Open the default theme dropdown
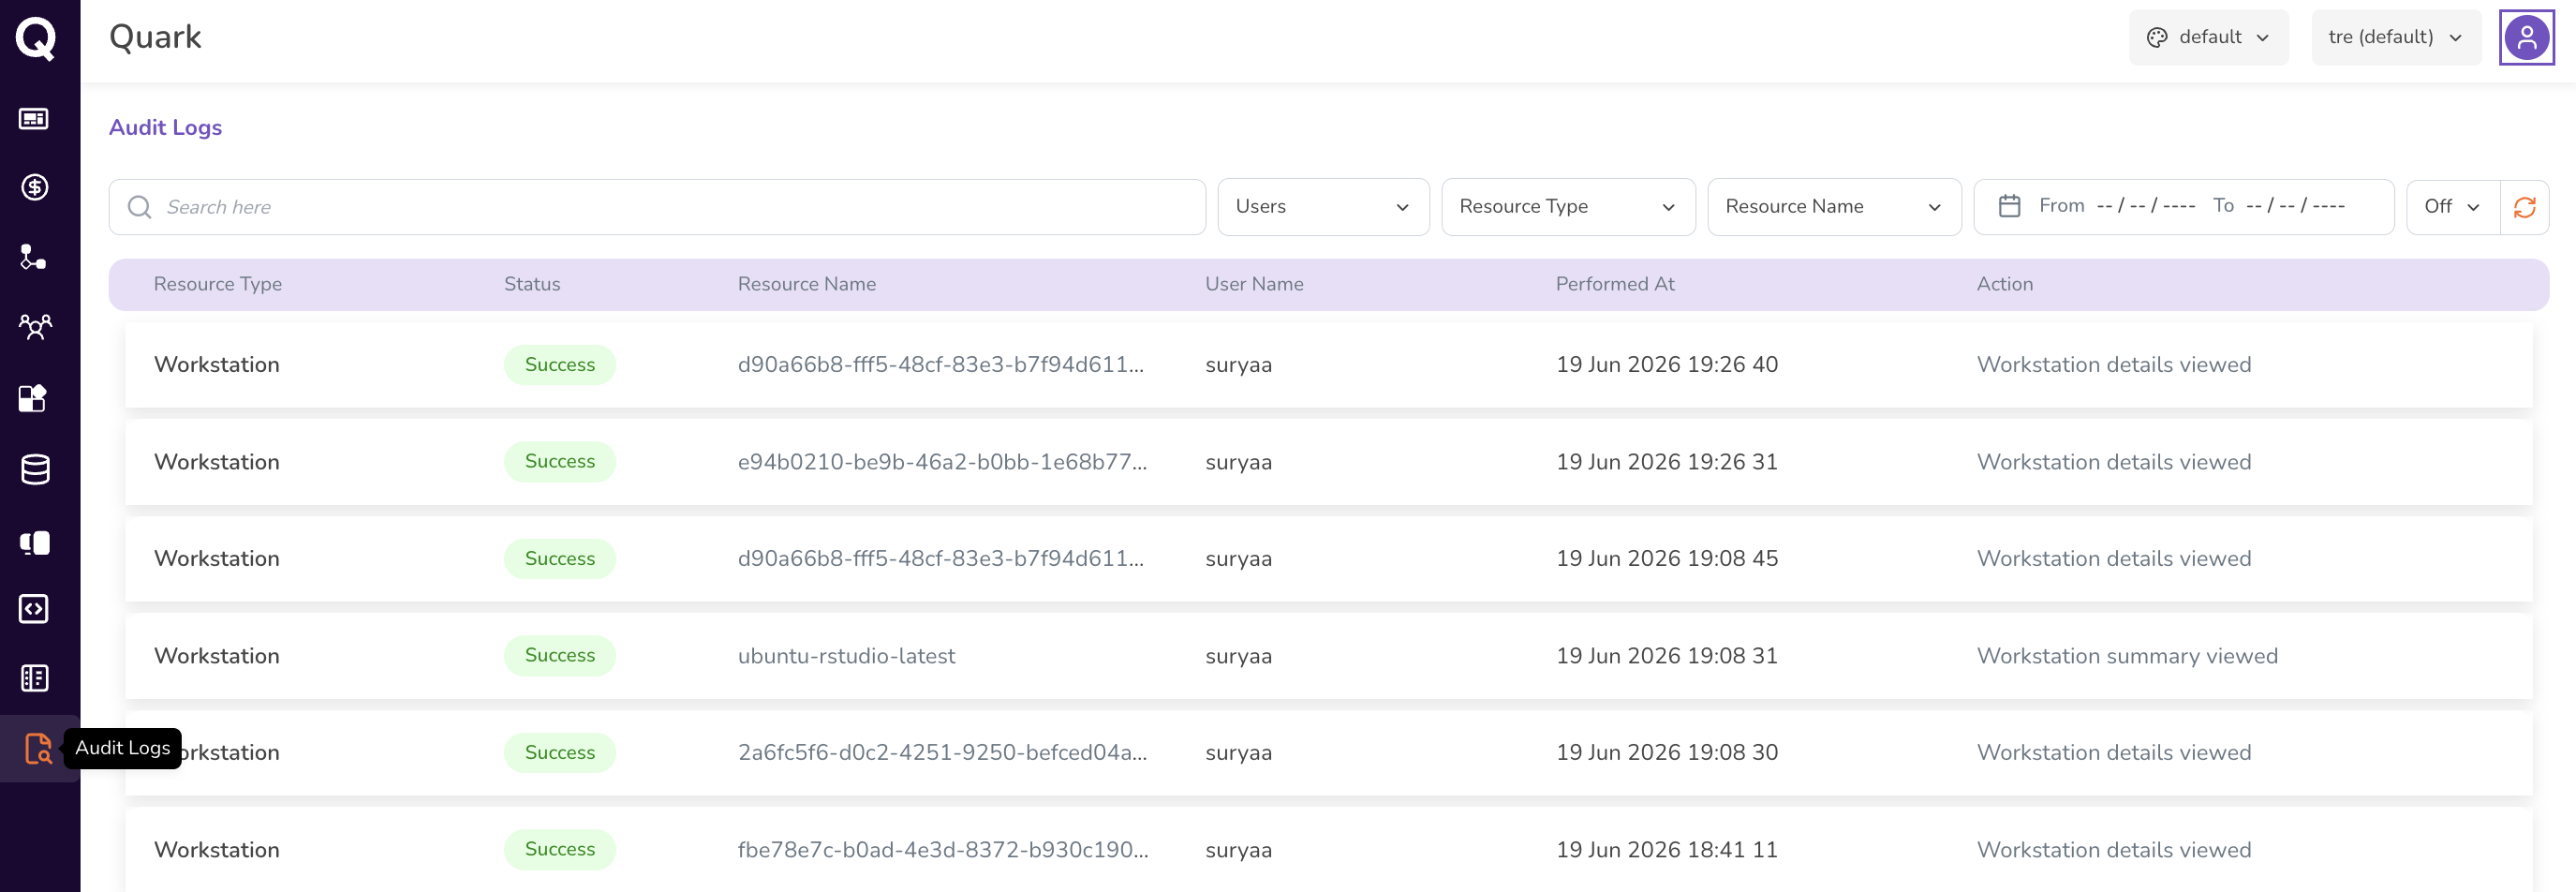 [x=2208, y=37]
